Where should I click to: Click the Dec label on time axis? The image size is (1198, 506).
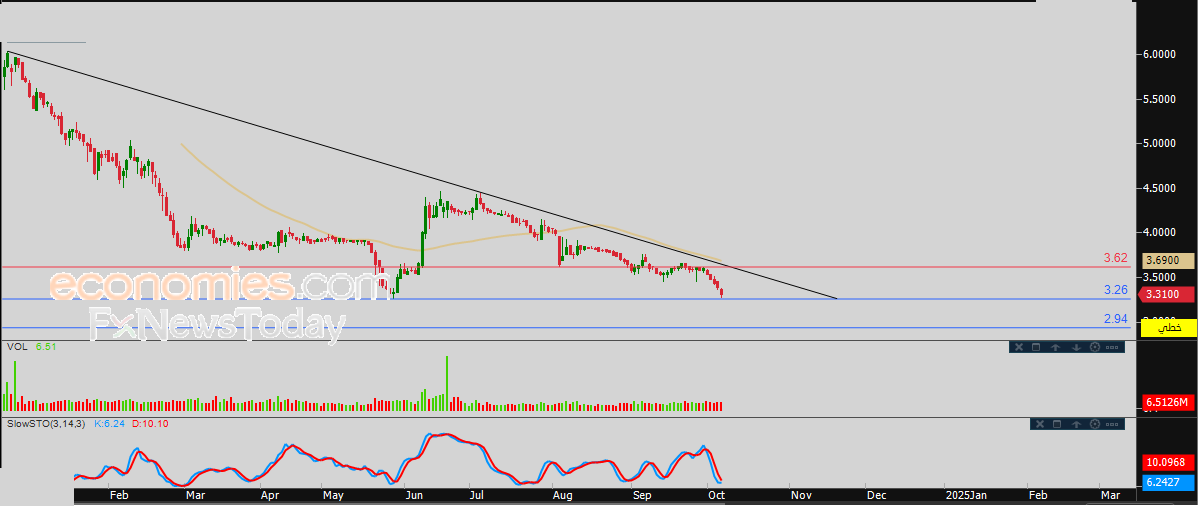876,496
